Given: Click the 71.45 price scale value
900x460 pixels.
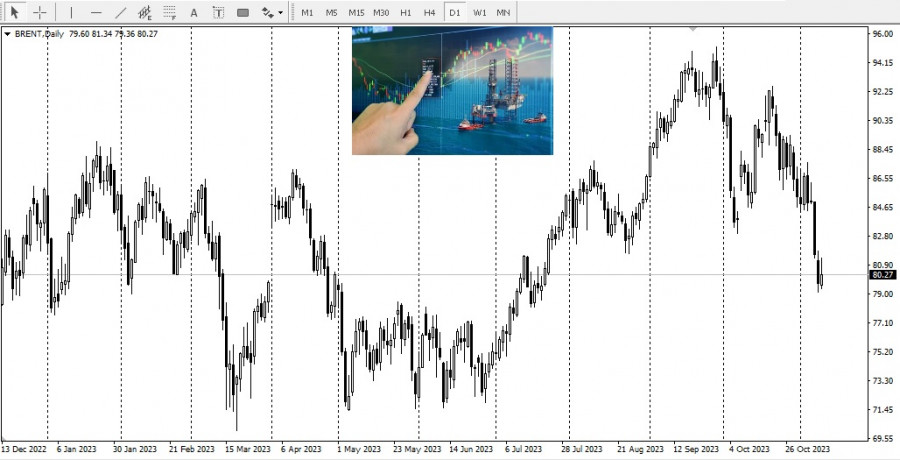Looking at the screenshot, I should 882,410.
